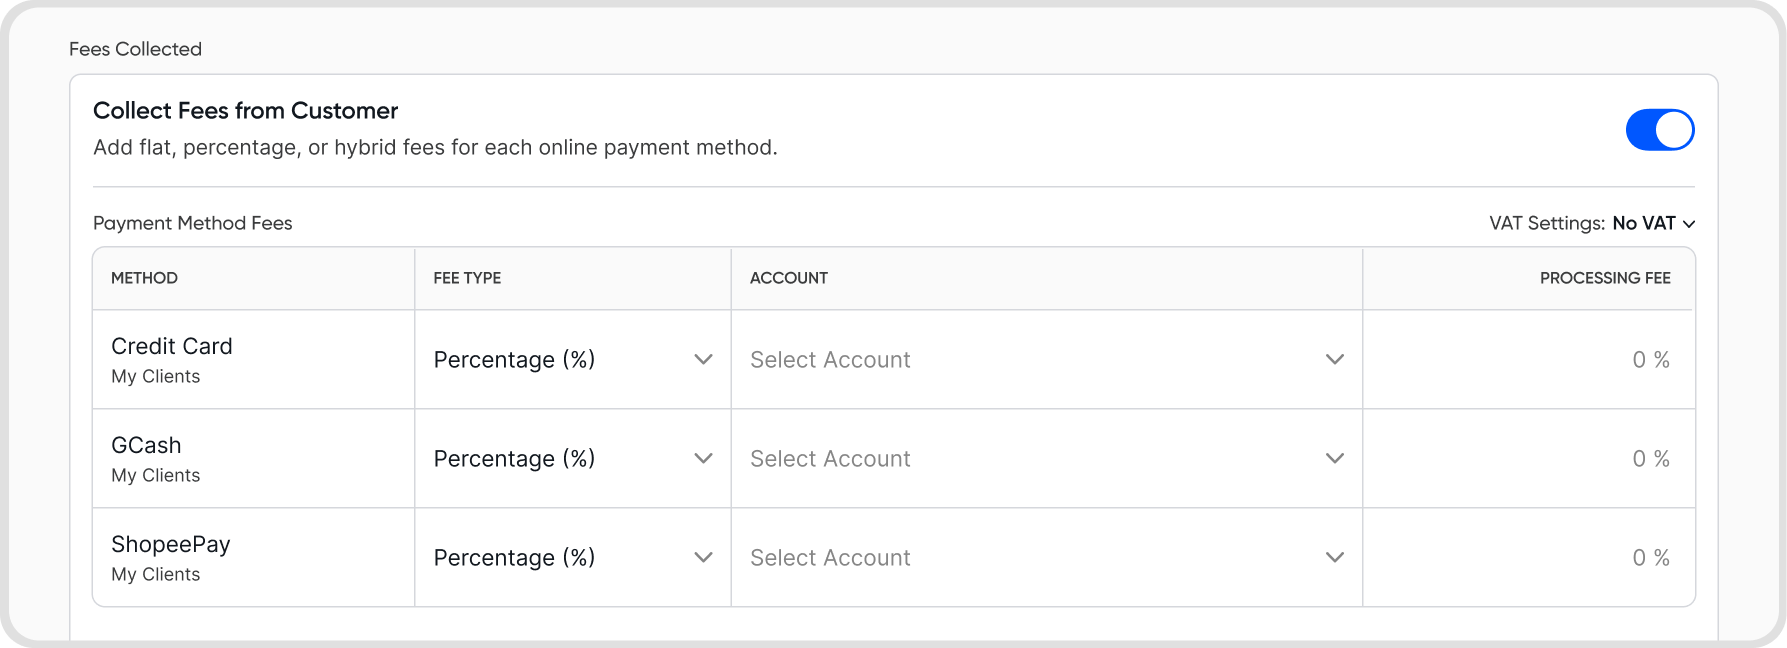The height and width of the screenshot is (648, 1787).
Task: Click the Method column header
Action: pos(144,278)
